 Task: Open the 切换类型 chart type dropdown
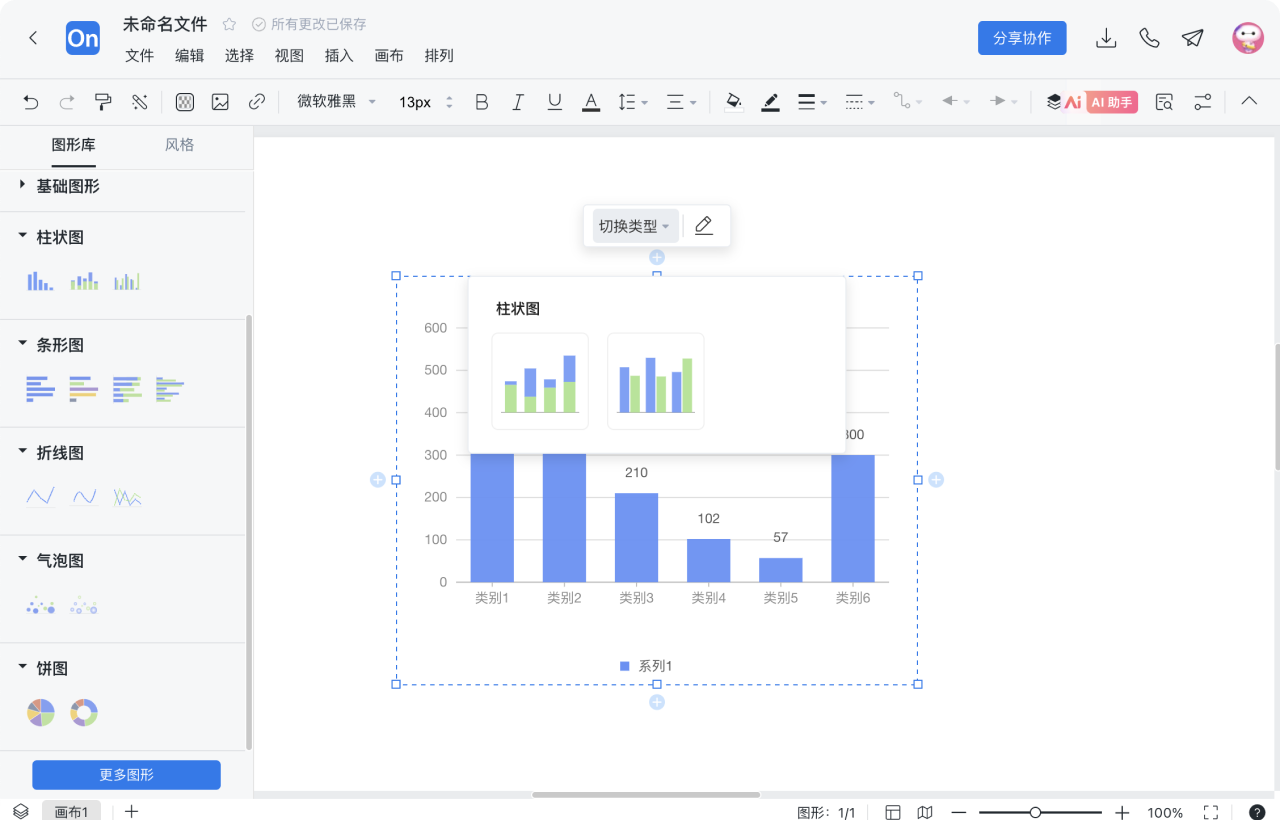click(634, 225)
